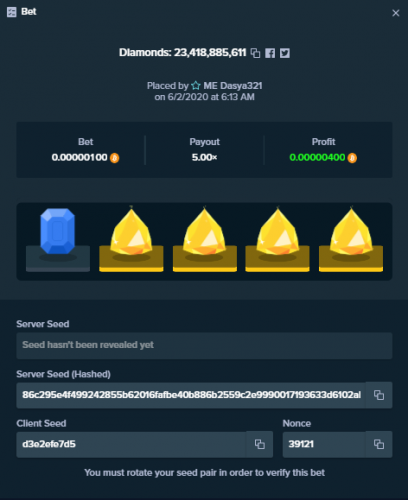Click the 5.00× payout value
Viewport: 408px width, 500px height.
point(204,157)
